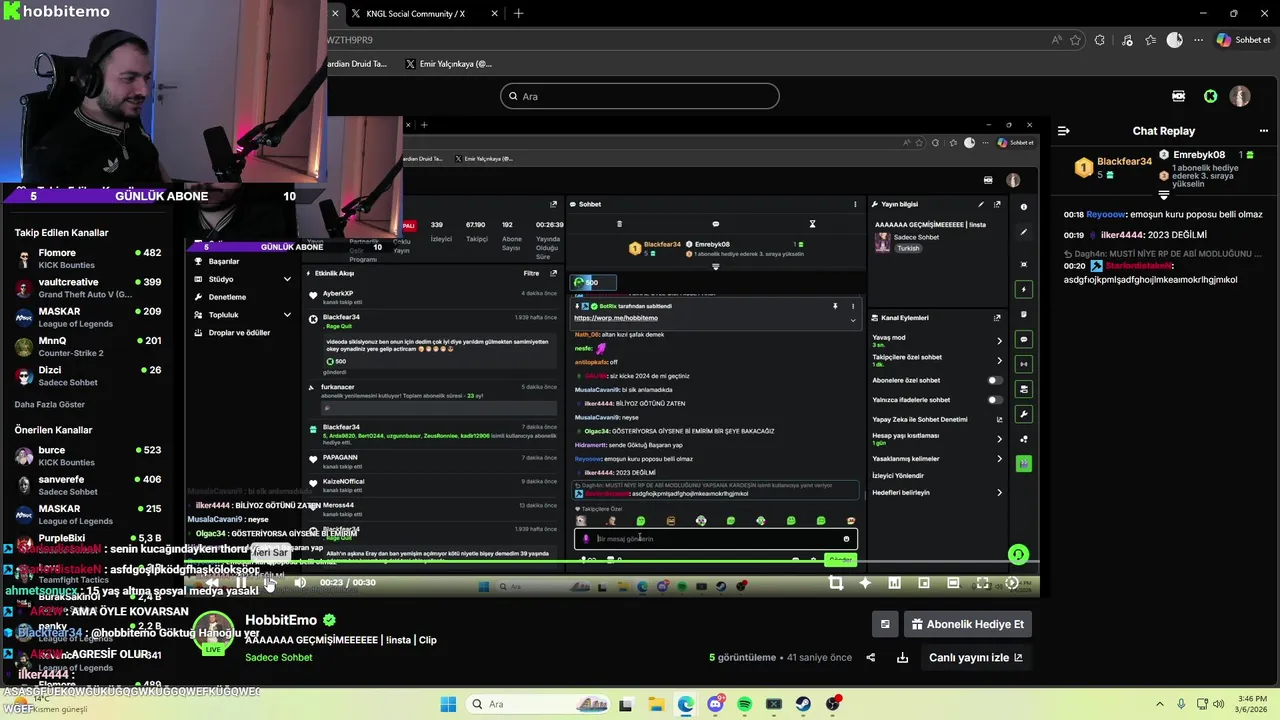Download the clip with the download icon
The height and width of the screenshot is (720, 1280).
point(903,657)
